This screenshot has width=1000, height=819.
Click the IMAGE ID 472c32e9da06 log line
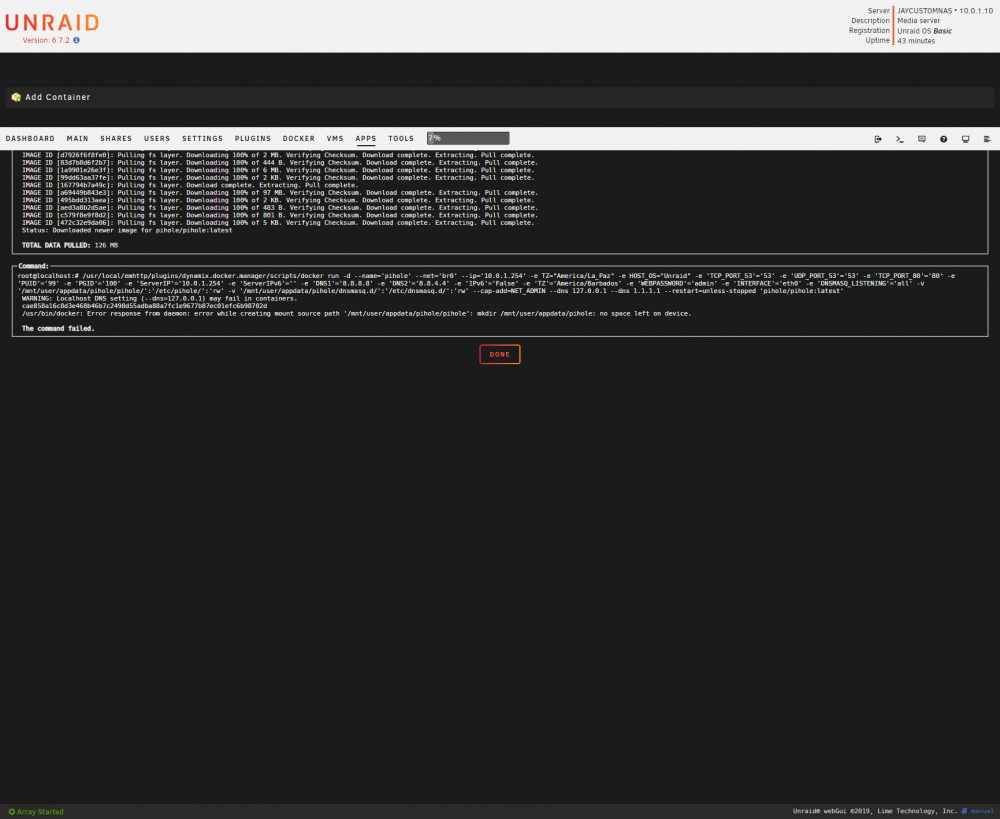[x=278, y=223]
